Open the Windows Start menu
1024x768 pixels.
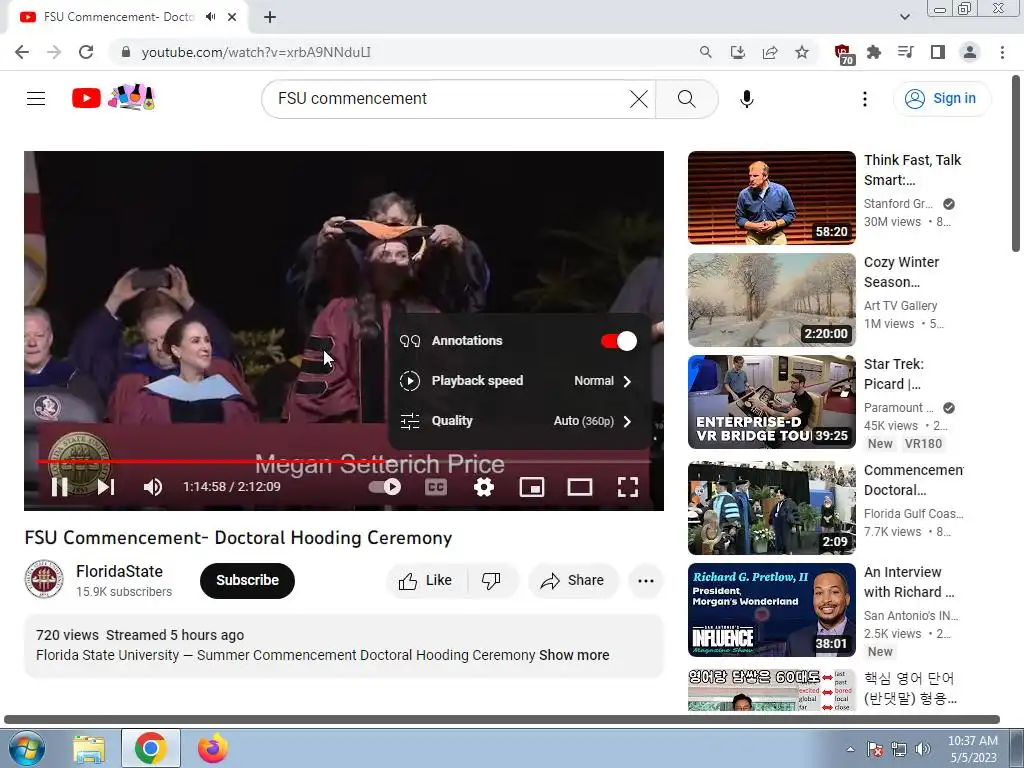coord(26,748)
